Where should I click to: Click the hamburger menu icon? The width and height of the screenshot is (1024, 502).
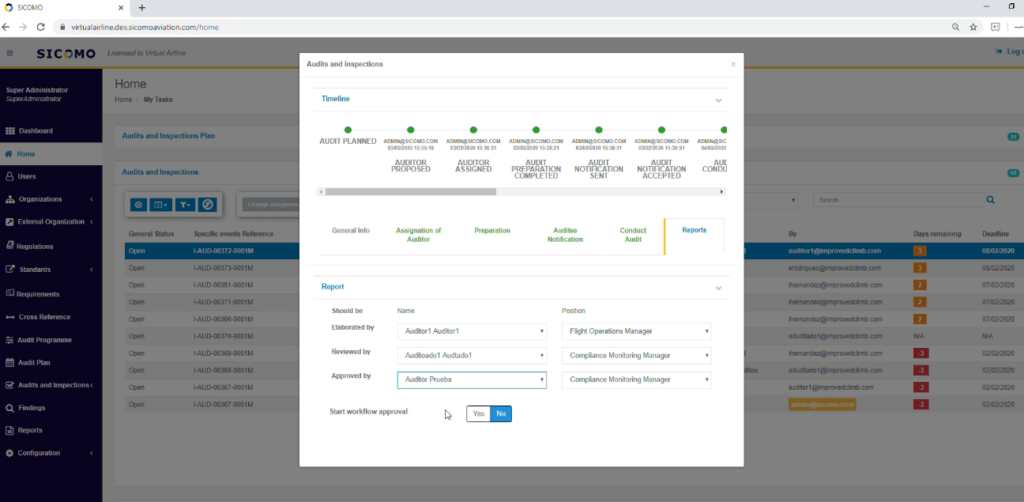[10, 52]
